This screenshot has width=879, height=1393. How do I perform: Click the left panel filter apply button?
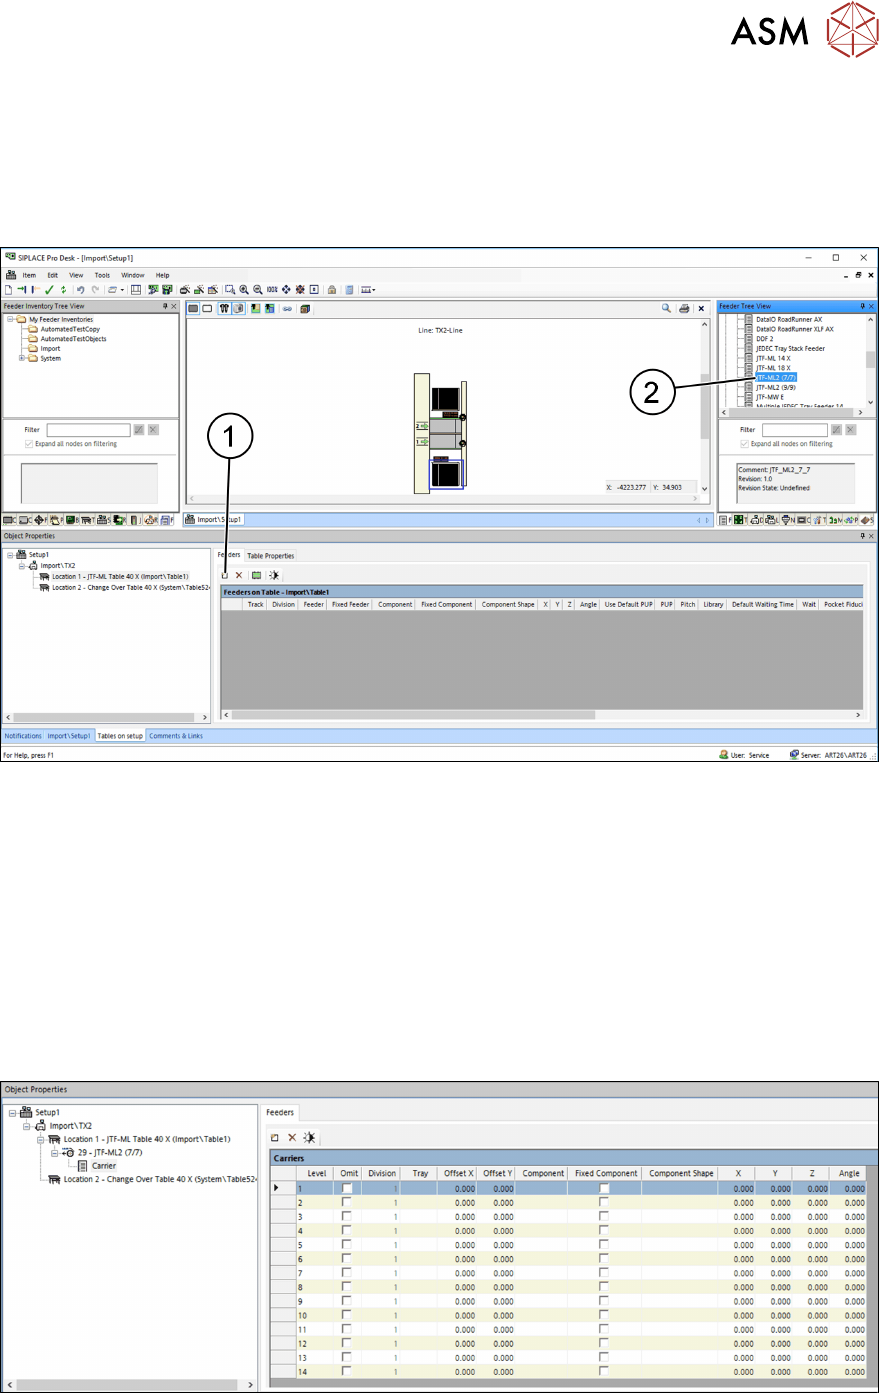click(x=139, y=429)
